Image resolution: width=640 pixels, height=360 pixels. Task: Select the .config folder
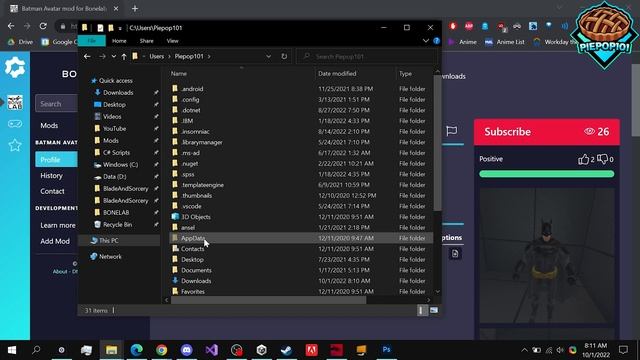301,99
